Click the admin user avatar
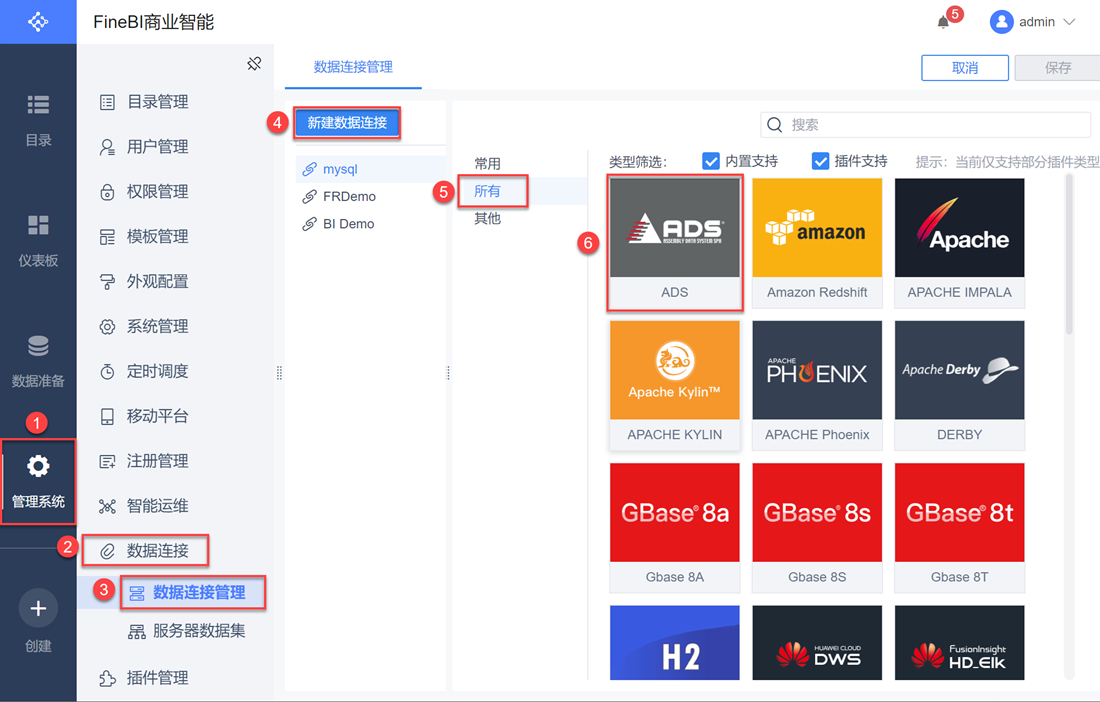The width and height of the screenshot is (1100, 702). [x=1002, y=22]
